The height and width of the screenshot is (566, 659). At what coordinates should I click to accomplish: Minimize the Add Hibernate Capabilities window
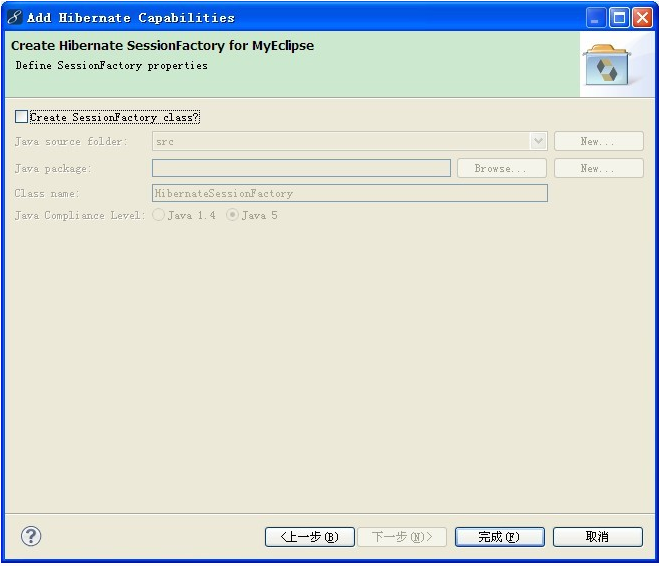(596, 18)
